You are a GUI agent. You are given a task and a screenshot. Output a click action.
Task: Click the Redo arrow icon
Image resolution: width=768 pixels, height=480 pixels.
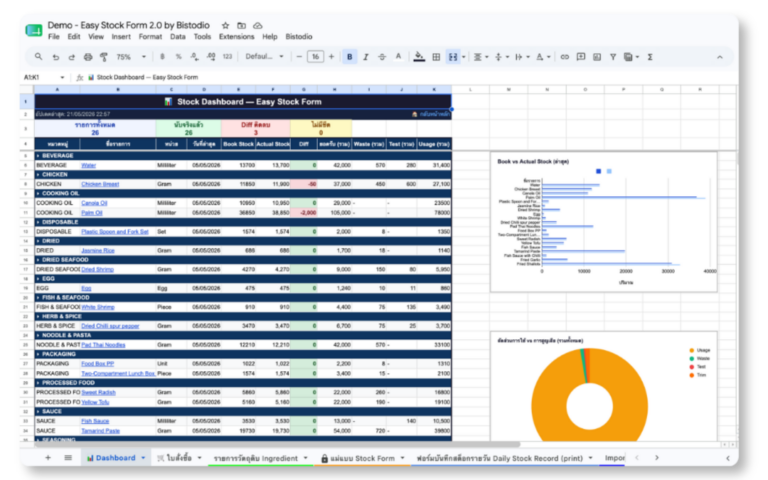72,57
